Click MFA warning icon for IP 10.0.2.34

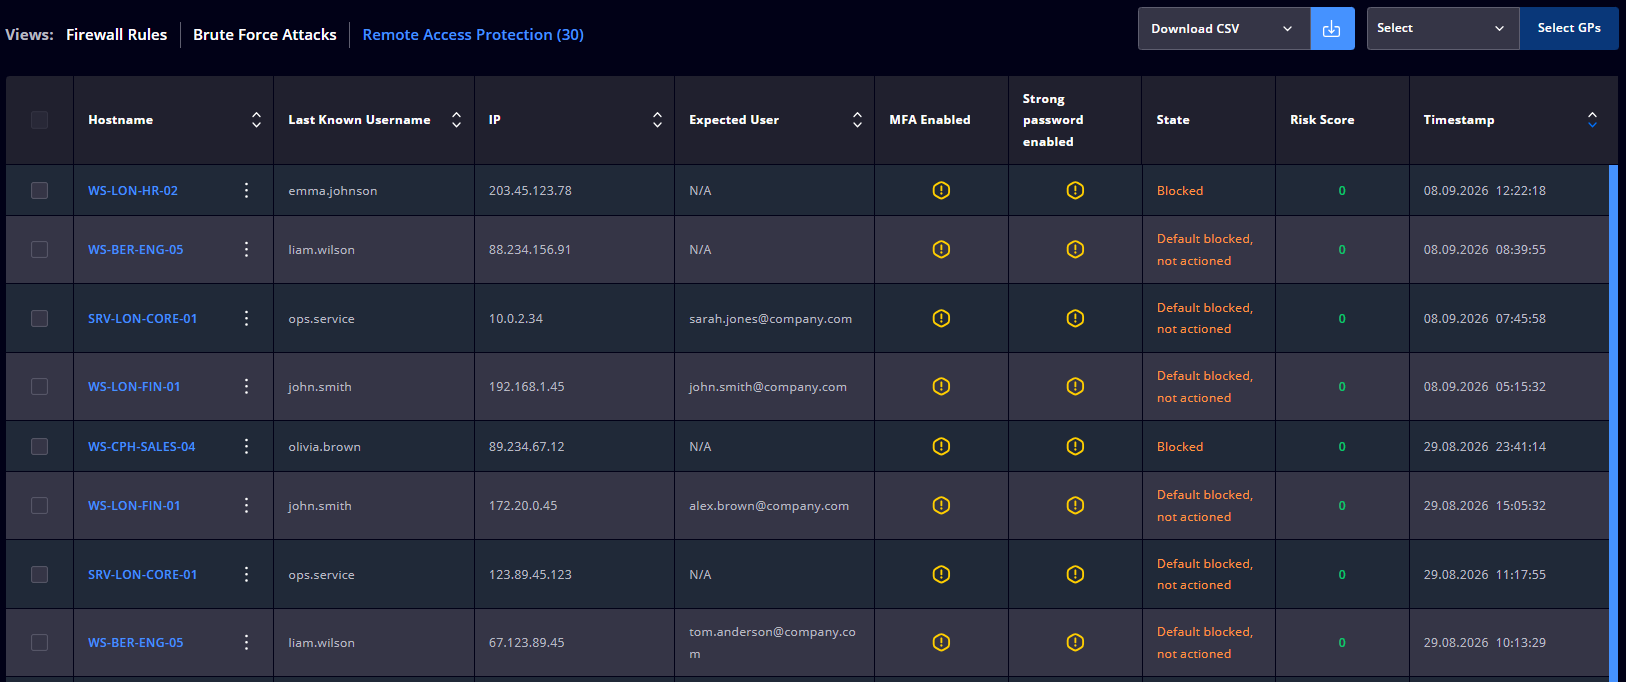(941, 318)
